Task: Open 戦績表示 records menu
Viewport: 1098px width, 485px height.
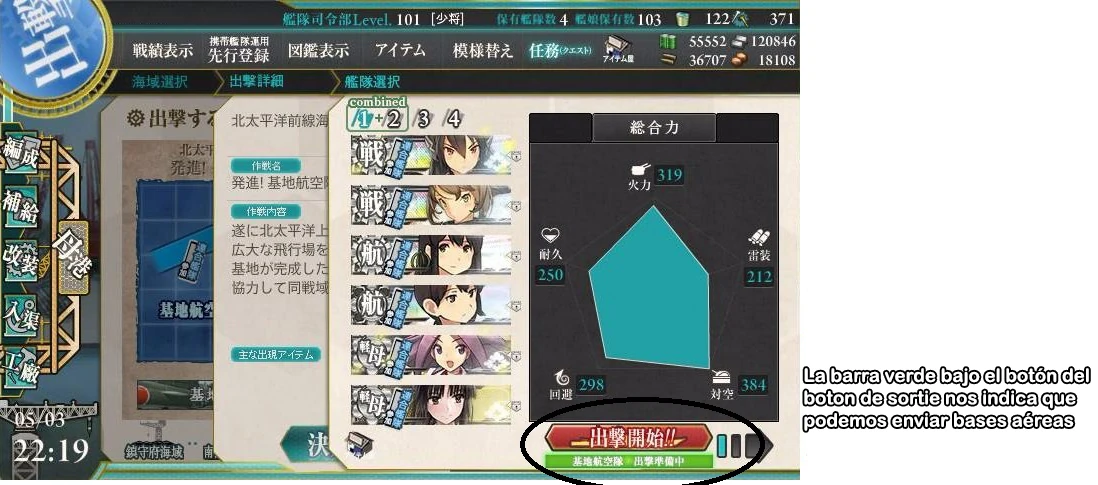Action: click(x=162, y=51)
